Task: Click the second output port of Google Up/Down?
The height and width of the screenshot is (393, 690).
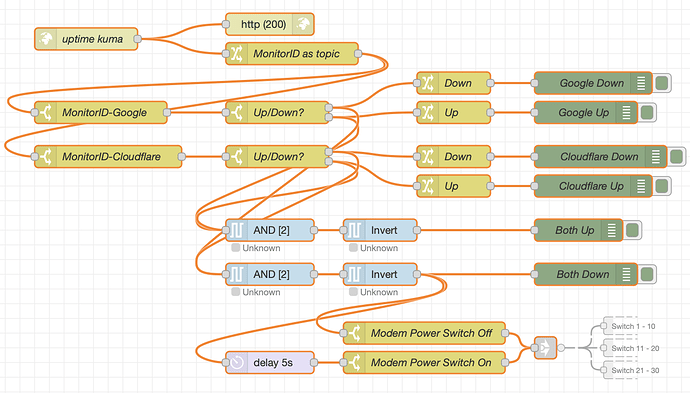Action: coord(329,117)
